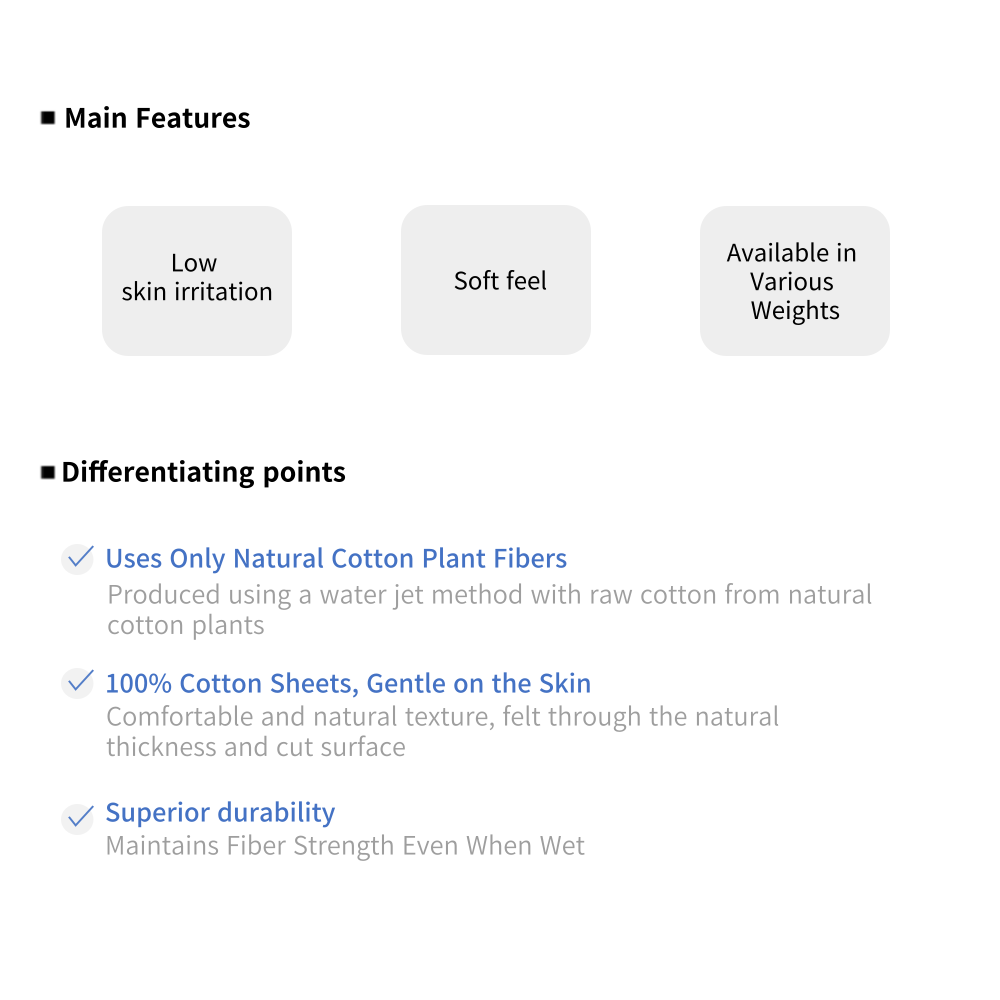1000x1000 pixels.
Task: Click the word 'Weights' in the third card
Action: coord(795,311)
